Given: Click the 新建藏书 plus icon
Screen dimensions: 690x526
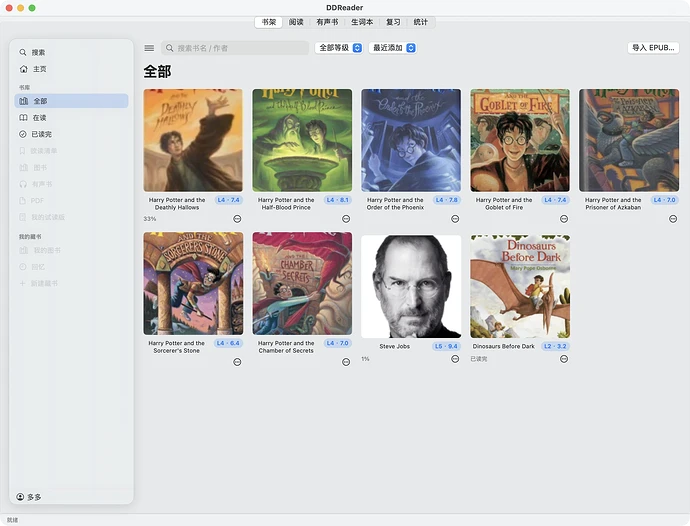Looking at the screenshot, I should (22, 283).
